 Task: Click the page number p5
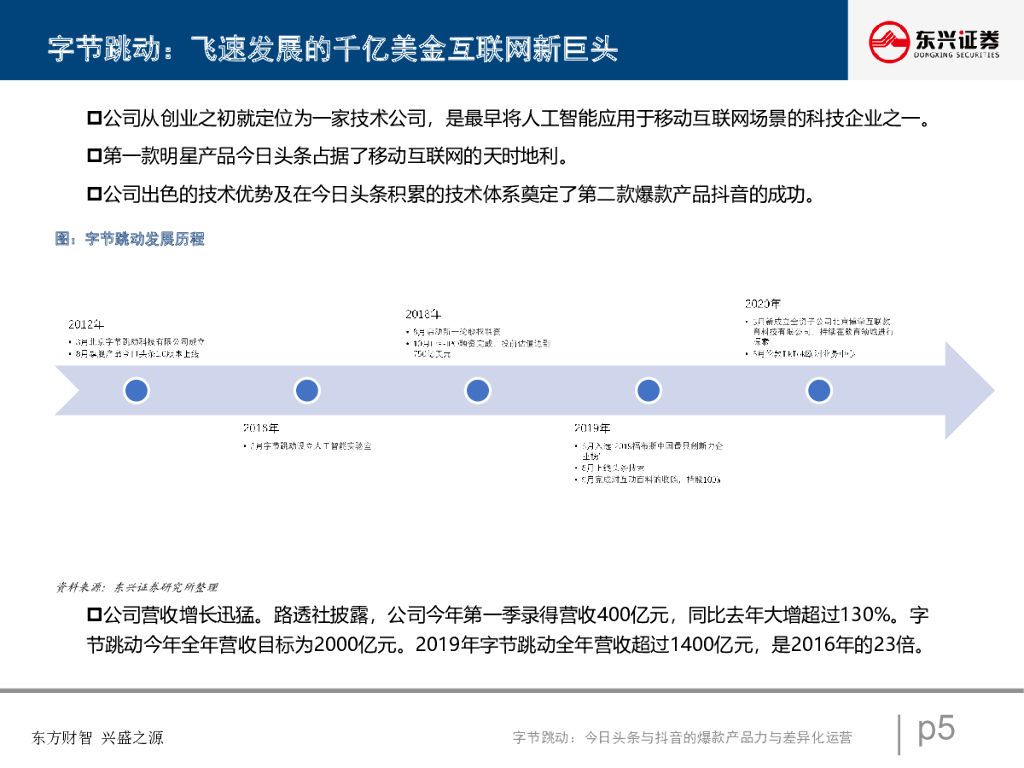point(936,729)
